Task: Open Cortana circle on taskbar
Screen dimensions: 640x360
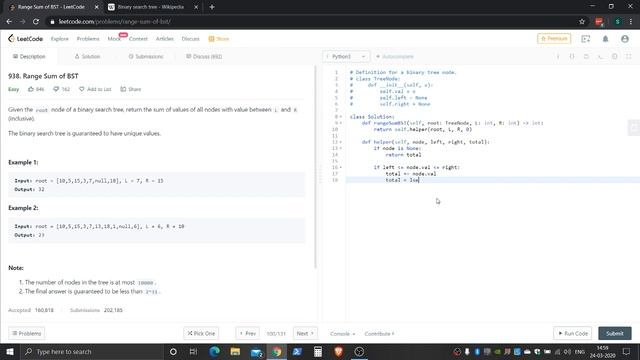Action: click(x=173, y=351)
